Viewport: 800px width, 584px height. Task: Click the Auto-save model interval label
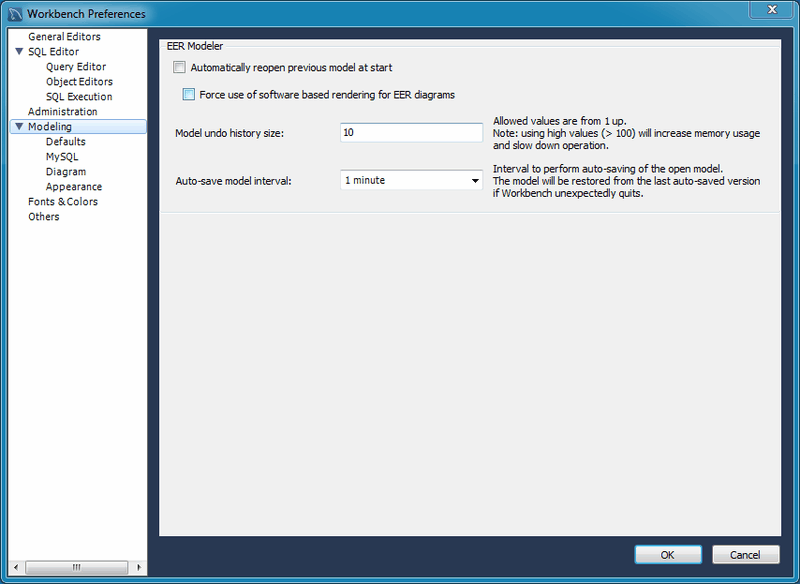coord(233,181)
